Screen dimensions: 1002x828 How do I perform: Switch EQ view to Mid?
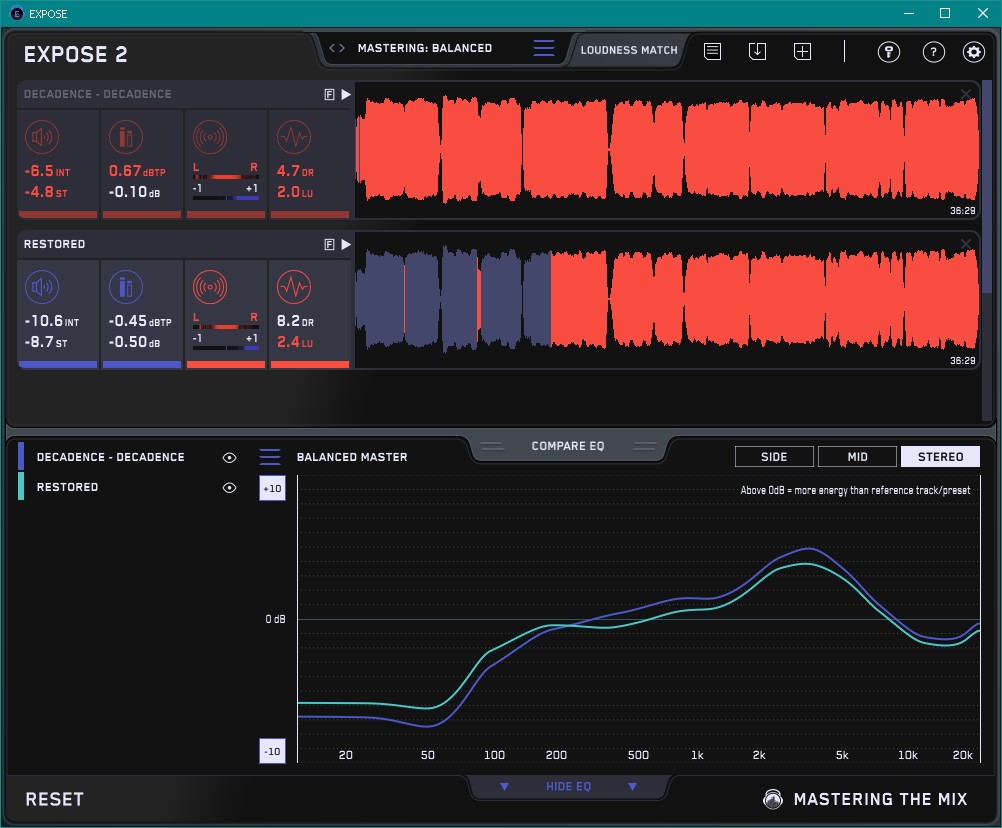(858, 457)
